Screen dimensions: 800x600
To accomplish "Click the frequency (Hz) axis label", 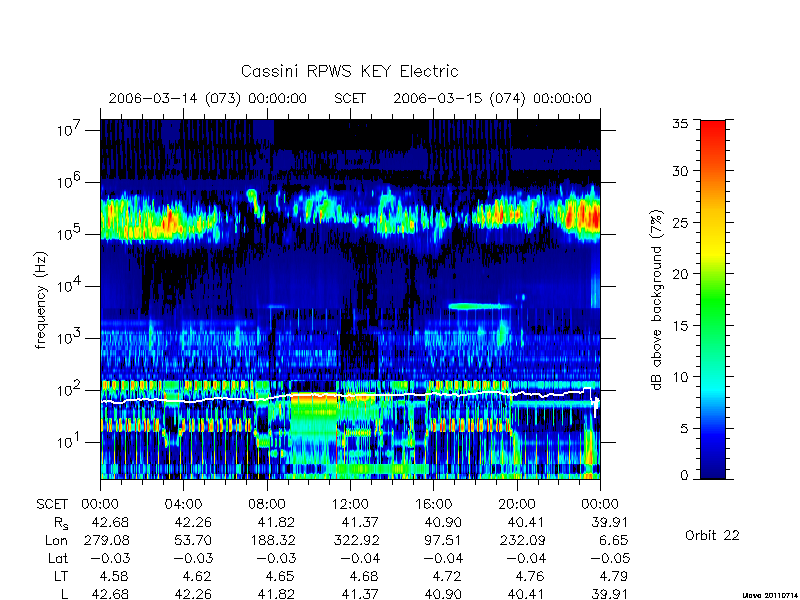I will 41,300.
